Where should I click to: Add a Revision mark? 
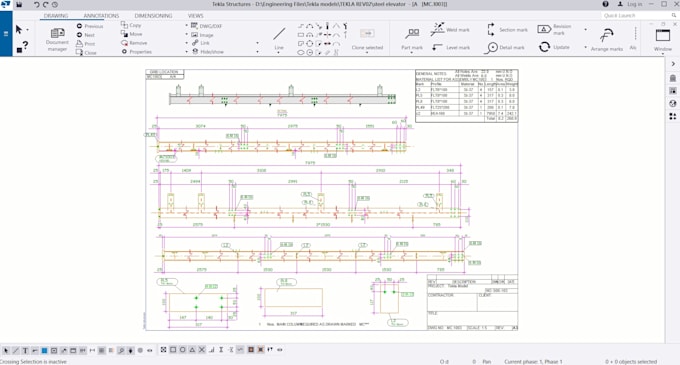(554, 29)
